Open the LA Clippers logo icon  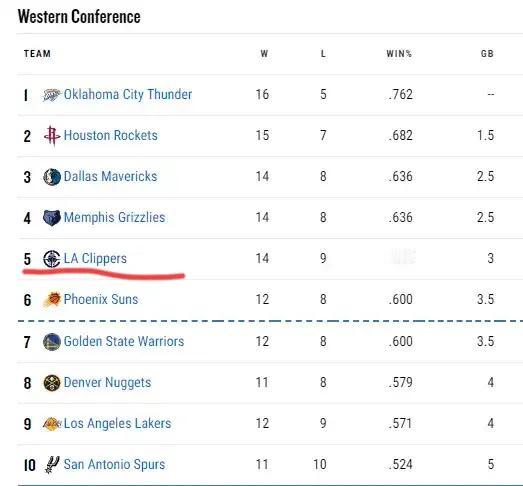(x=52, y=259)
